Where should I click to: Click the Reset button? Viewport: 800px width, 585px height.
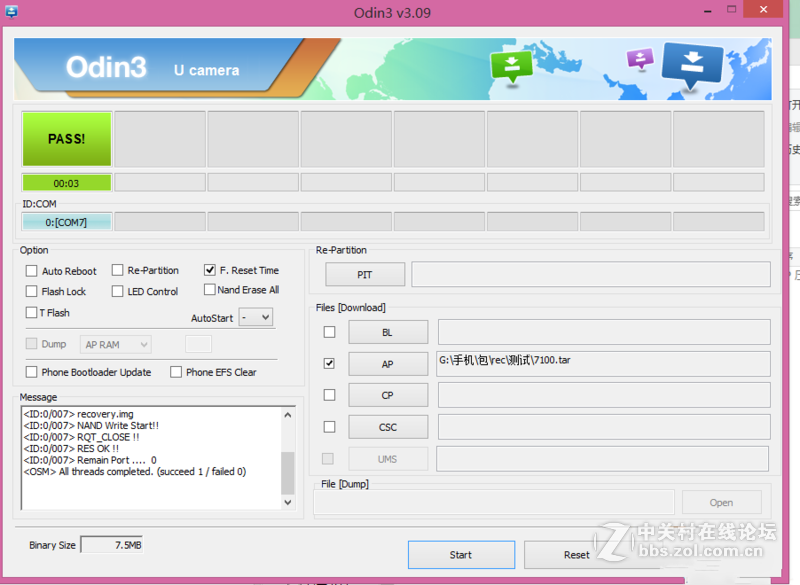(577, 555)
